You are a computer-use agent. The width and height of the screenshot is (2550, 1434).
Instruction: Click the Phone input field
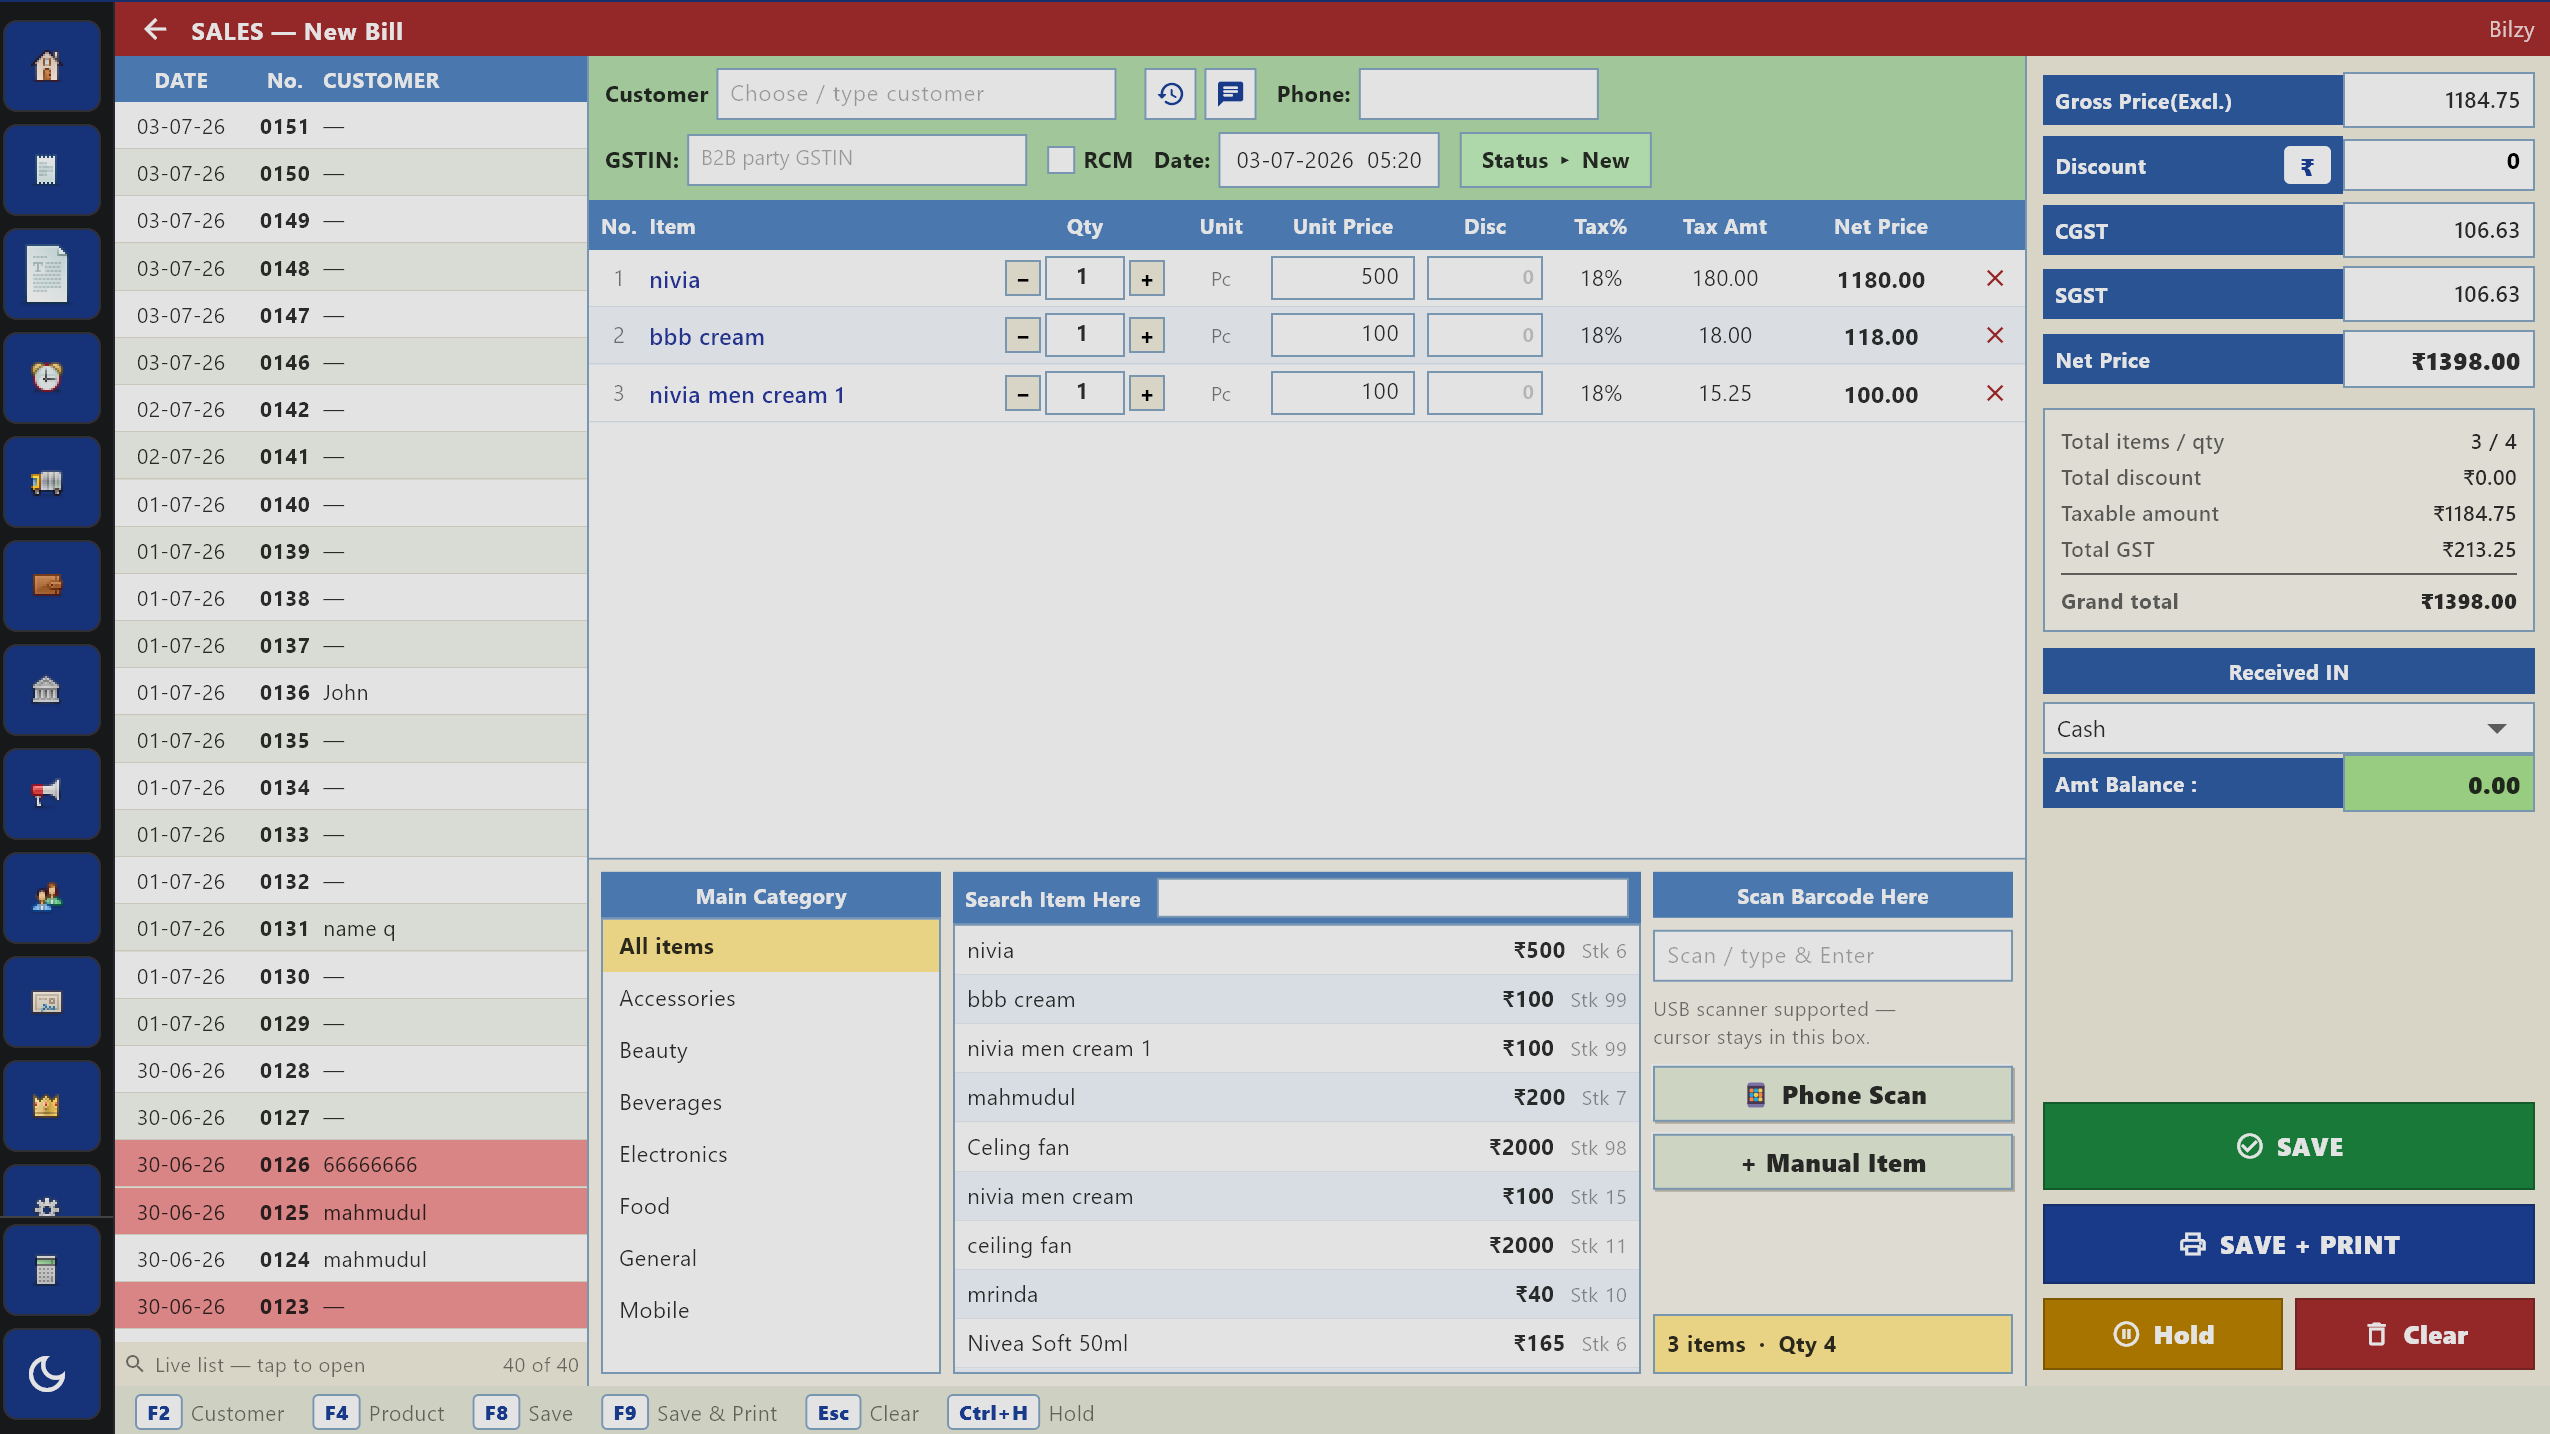tap(1478, 94)
